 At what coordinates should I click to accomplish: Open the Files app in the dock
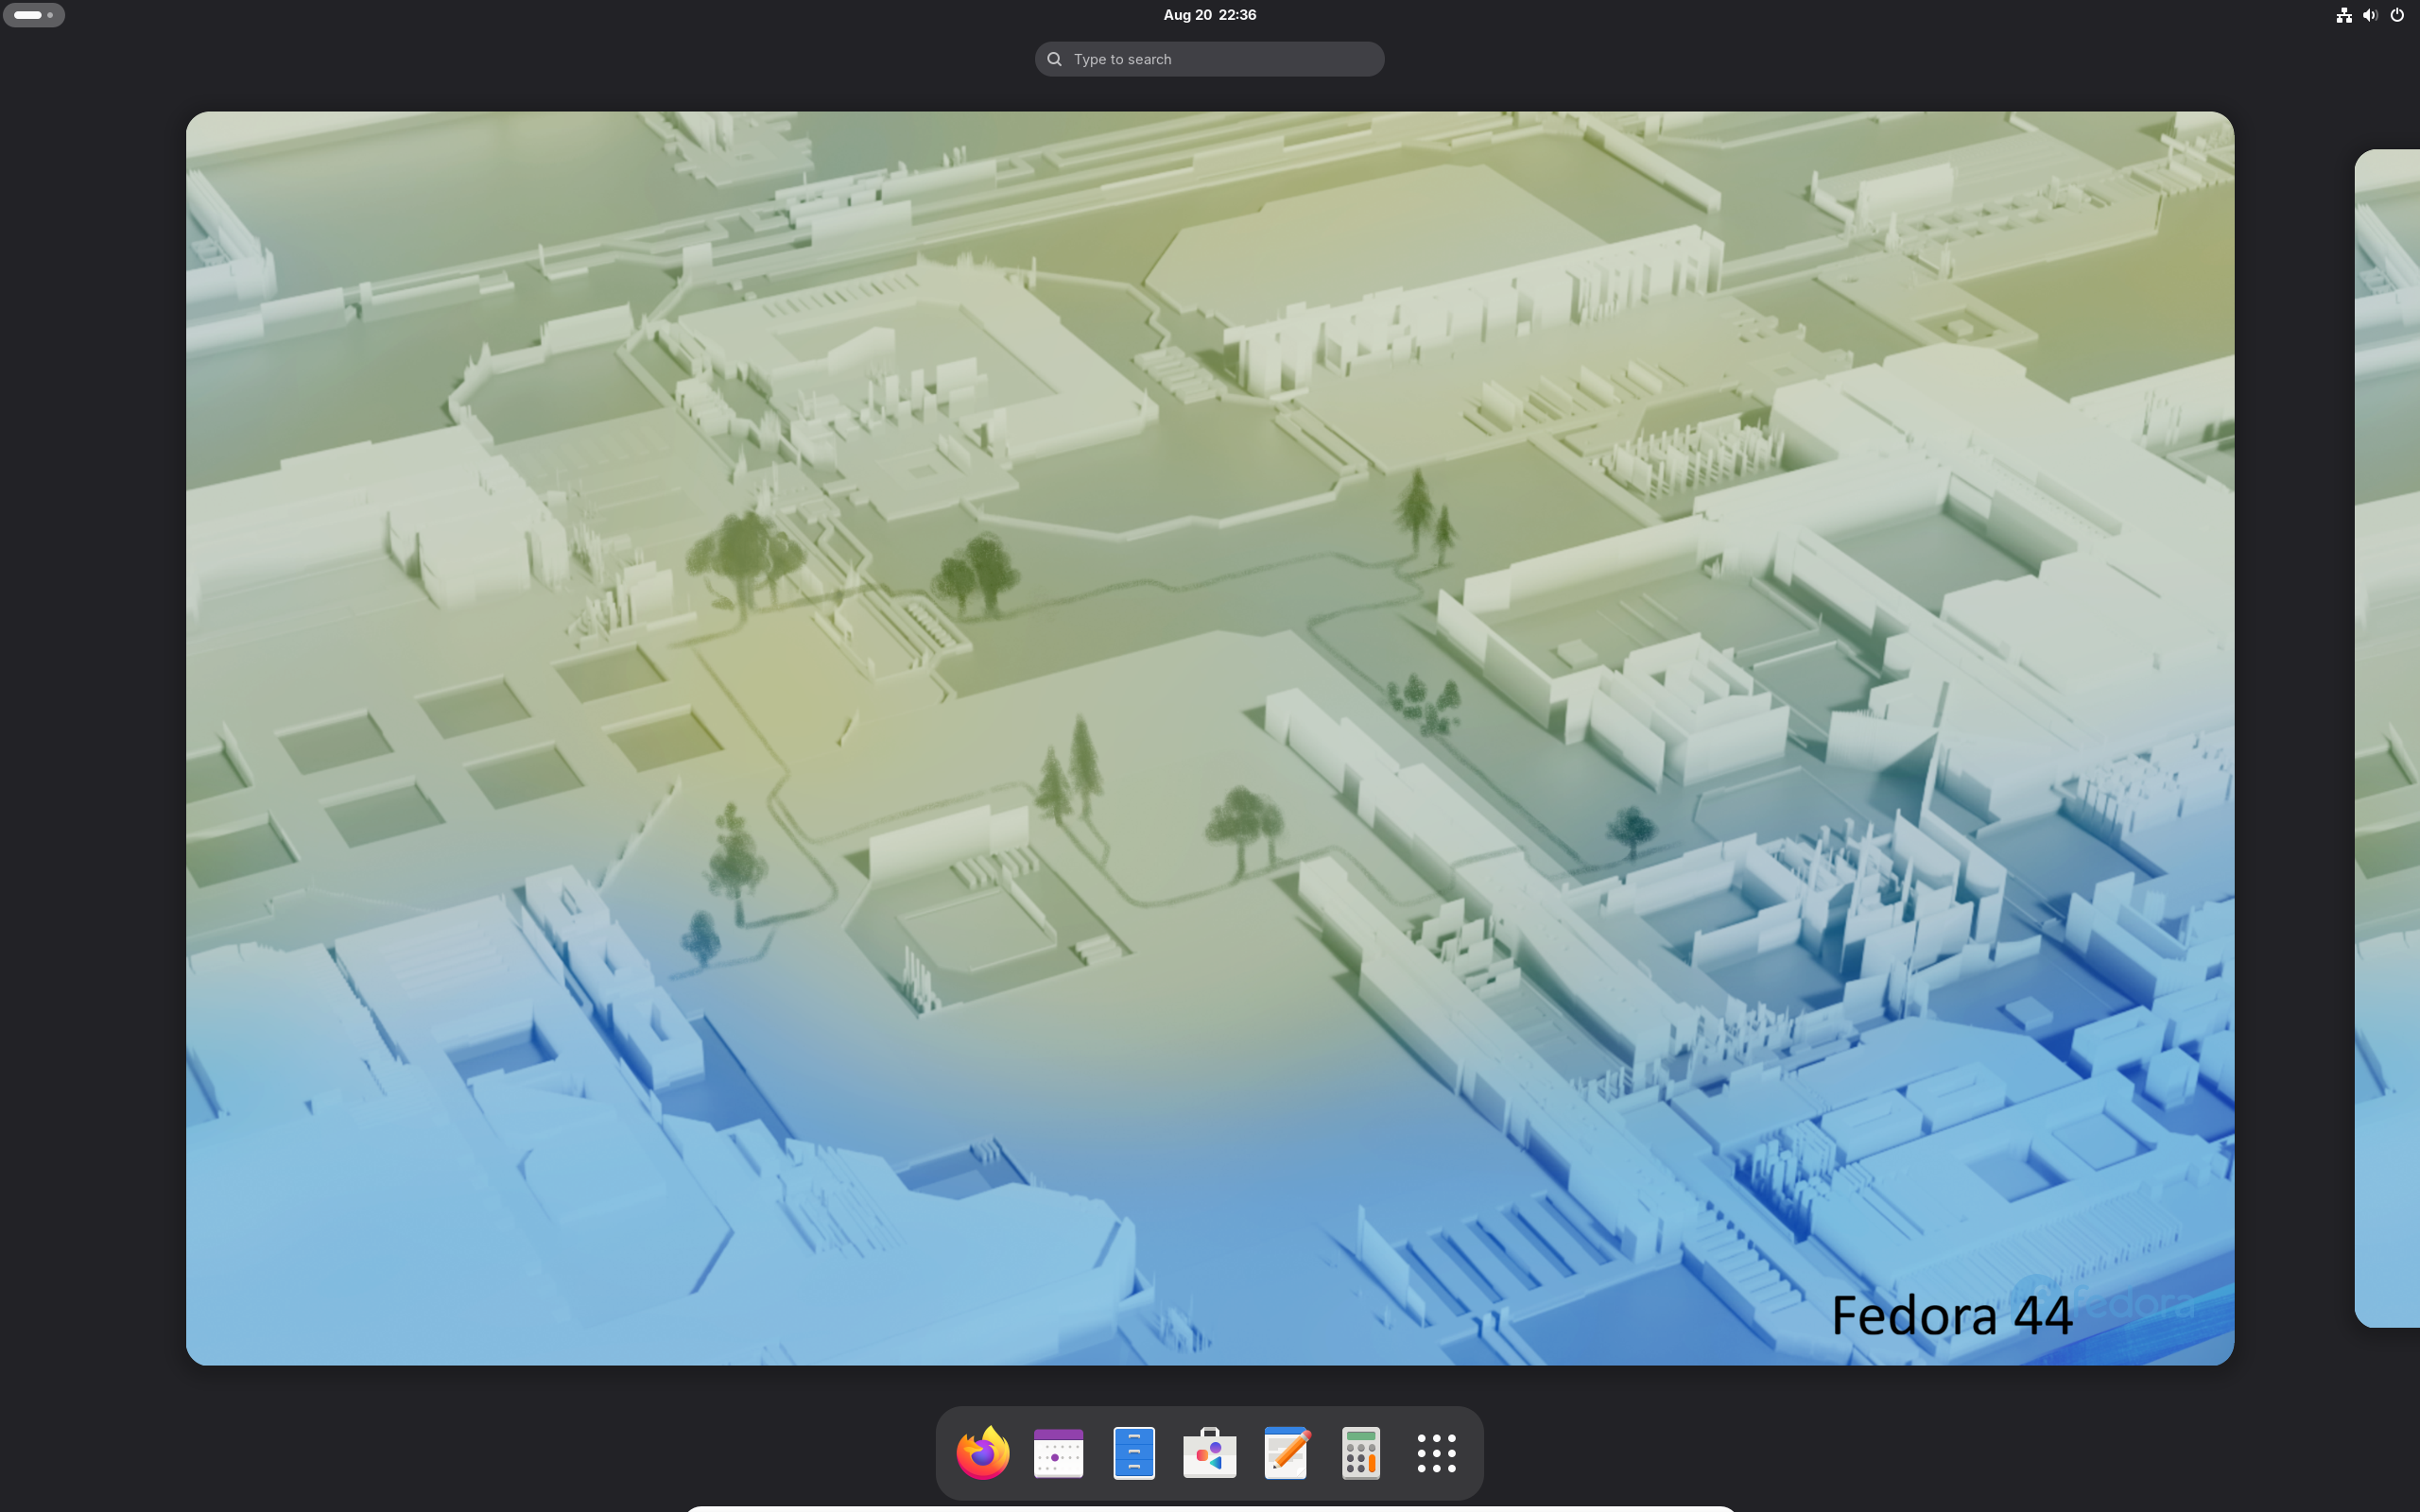click(x=1134, y=1453)
